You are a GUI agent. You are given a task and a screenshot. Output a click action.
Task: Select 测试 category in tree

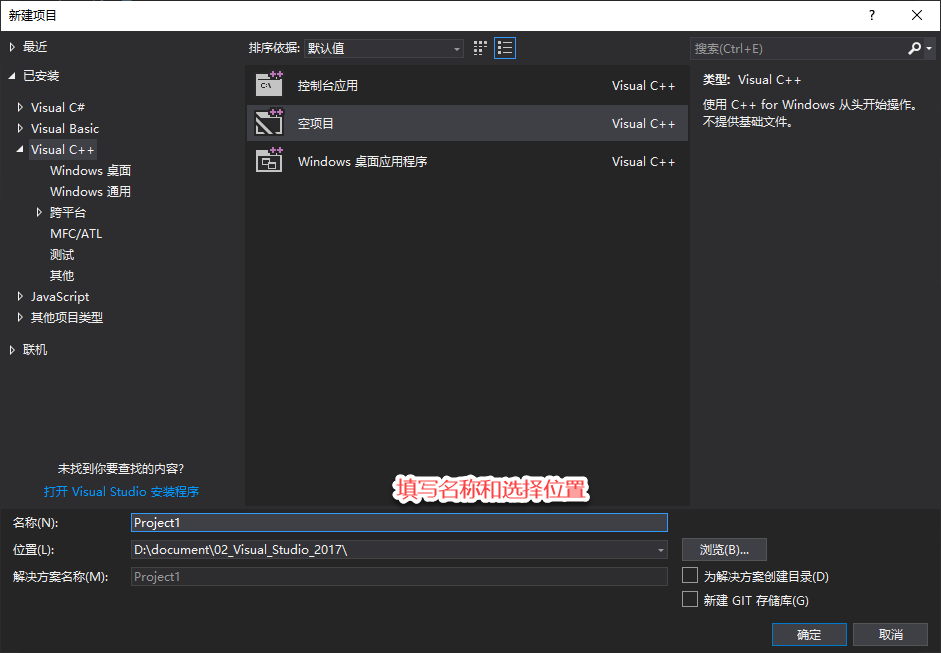point(62,254)
